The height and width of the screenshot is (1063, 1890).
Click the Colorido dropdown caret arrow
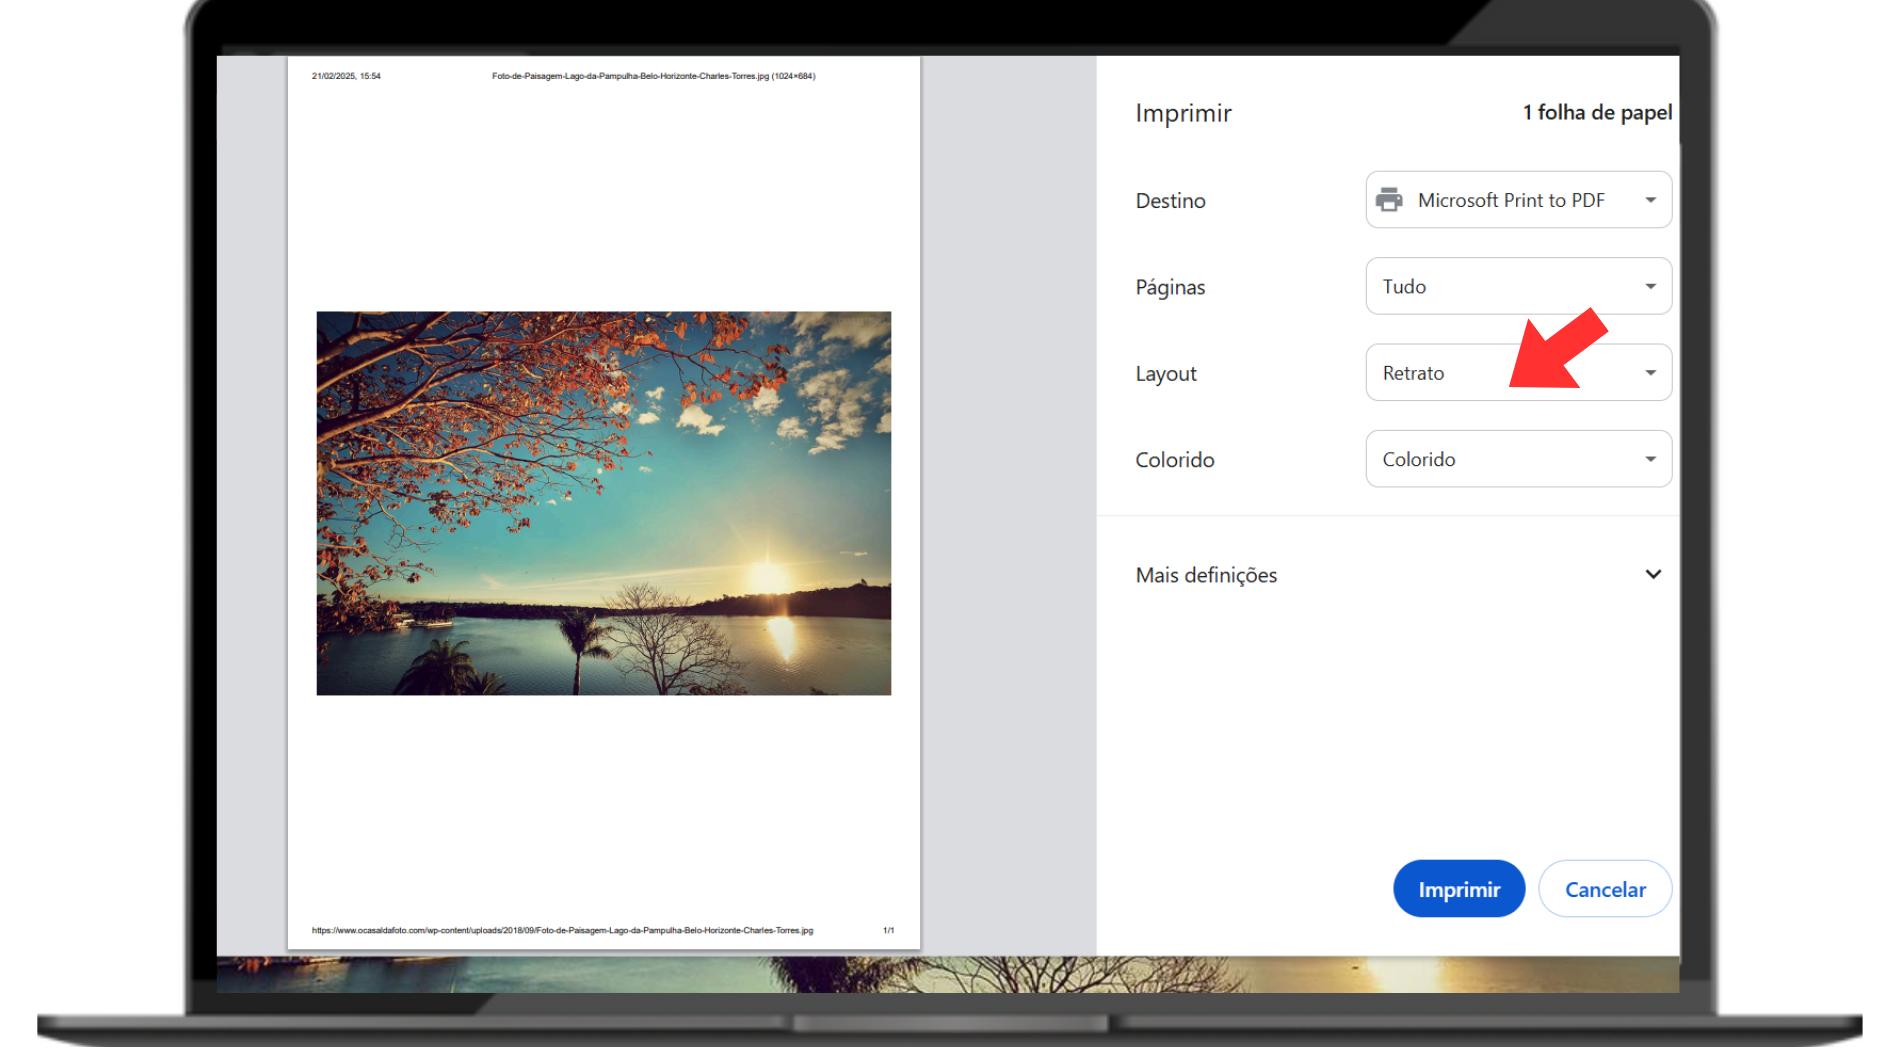(x=1650, y=460)
